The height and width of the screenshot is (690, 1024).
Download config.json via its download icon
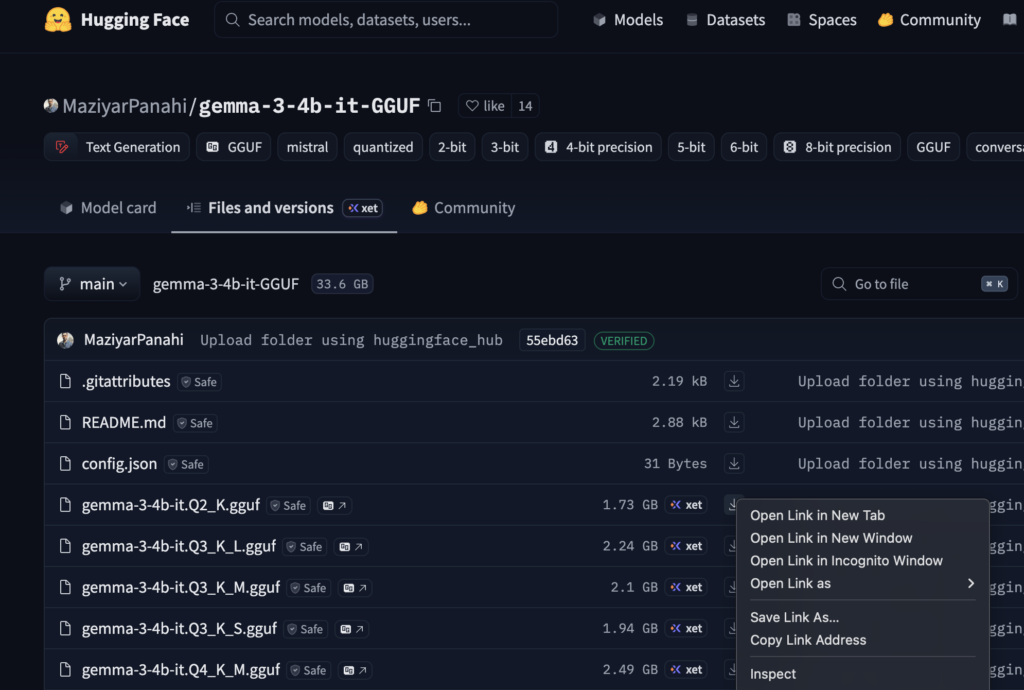pyautogui.click(x=734, y=464)
